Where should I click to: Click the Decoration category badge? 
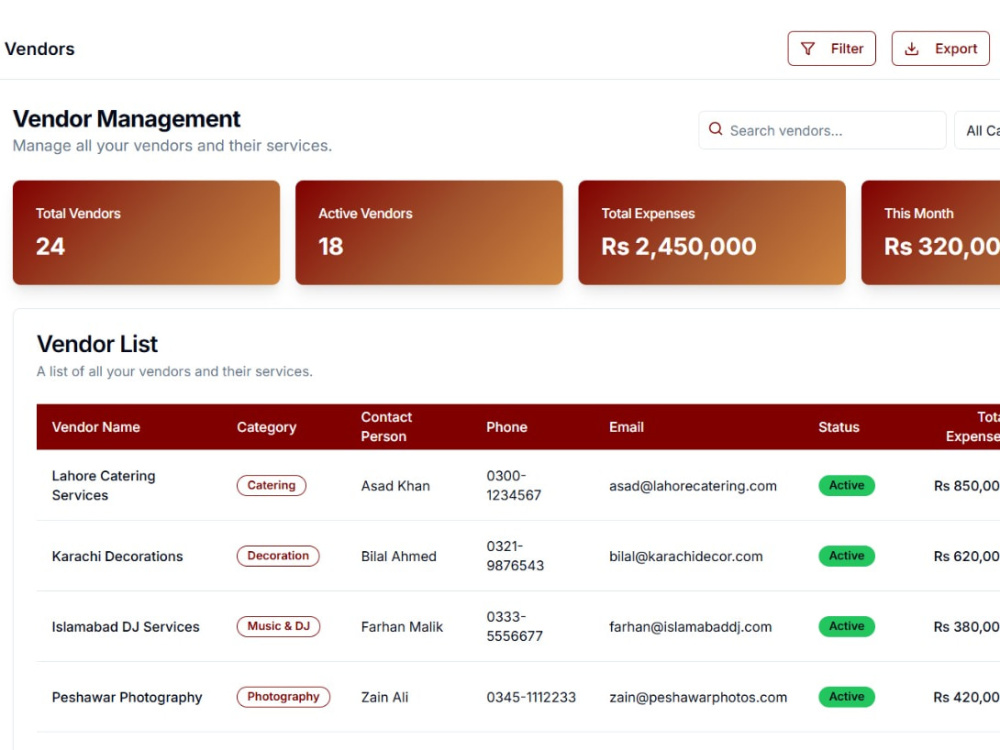[x=278, y=556]
